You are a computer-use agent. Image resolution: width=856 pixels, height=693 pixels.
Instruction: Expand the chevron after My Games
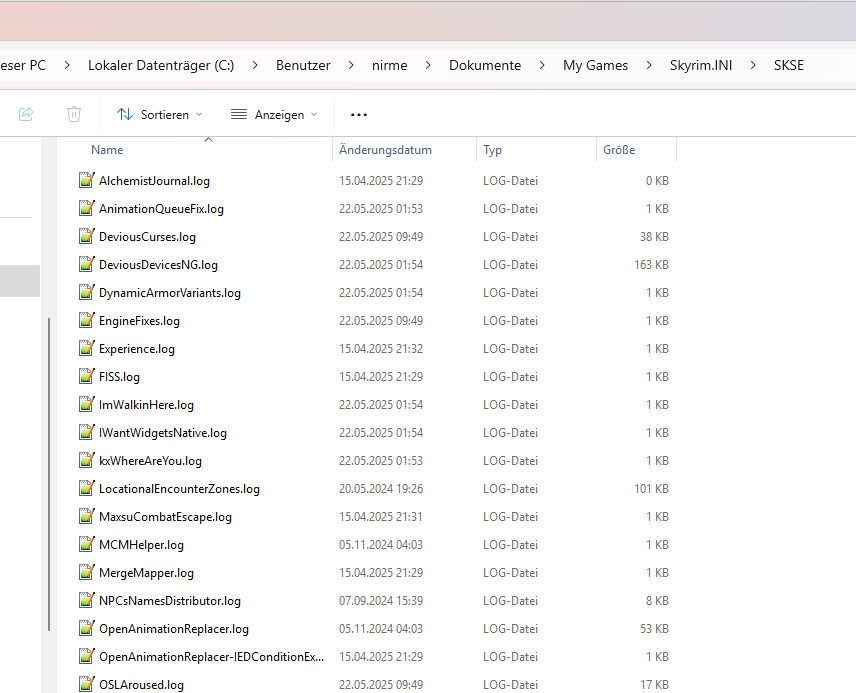(649, 65)
